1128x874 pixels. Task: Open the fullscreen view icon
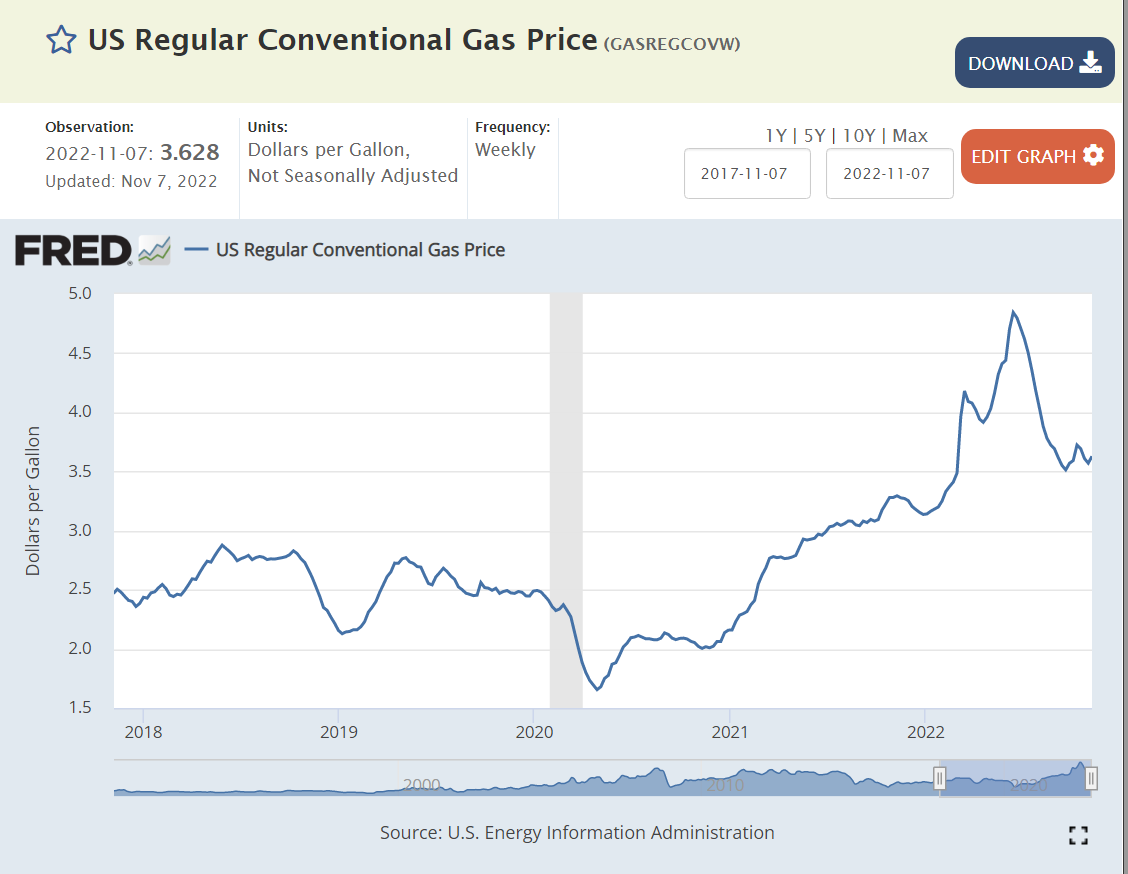1078,835
